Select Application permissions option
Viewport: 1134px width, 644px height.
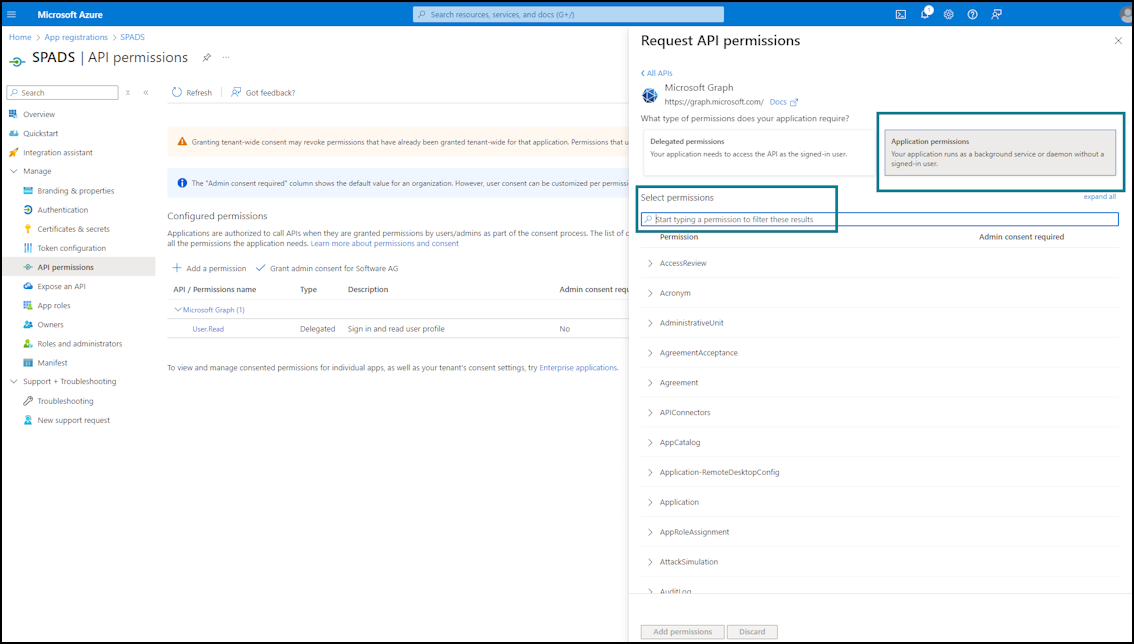1000,153
